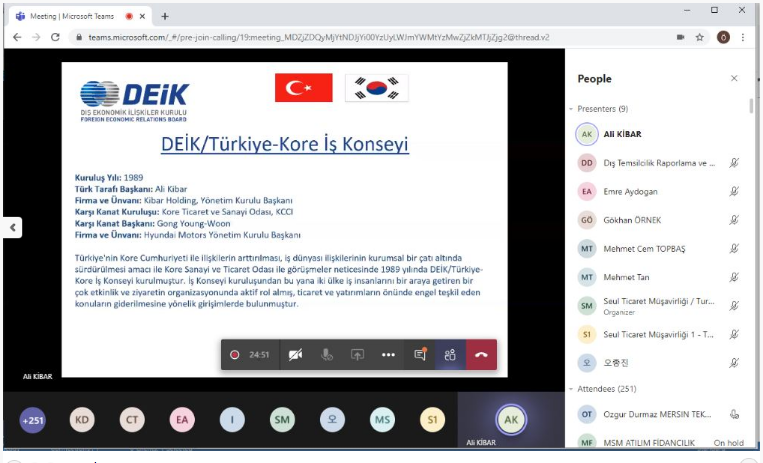Click the +251 overflow participants avatar
Screen dimensions: 763x463
pyautogui.click(x=33, y=421)
